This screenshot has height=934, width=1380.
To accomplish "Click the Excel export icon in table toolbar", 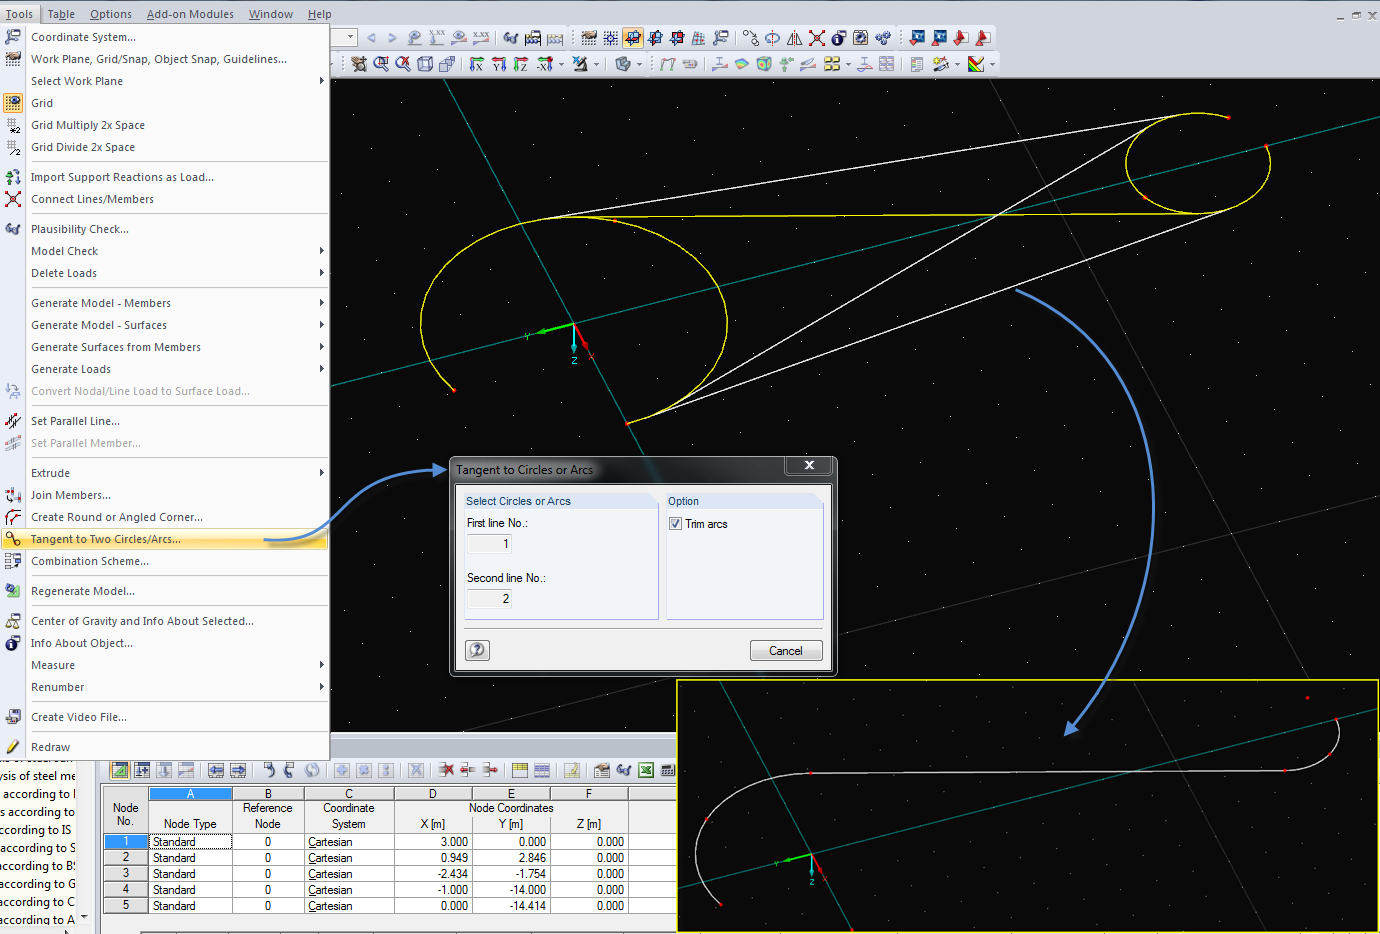I will coord(646,770).
